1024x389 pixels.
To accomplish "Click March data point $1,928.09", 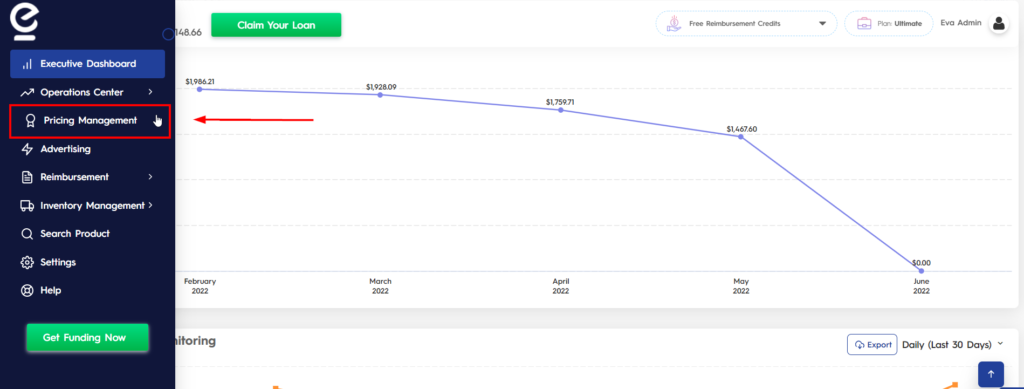I will pyautogui.click(x=380, y=95).
